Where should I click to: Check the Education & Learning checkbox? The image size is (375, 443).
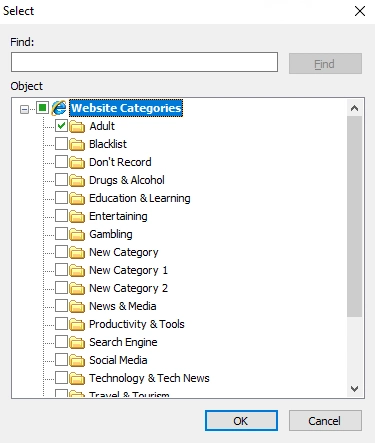click(61, 198)
